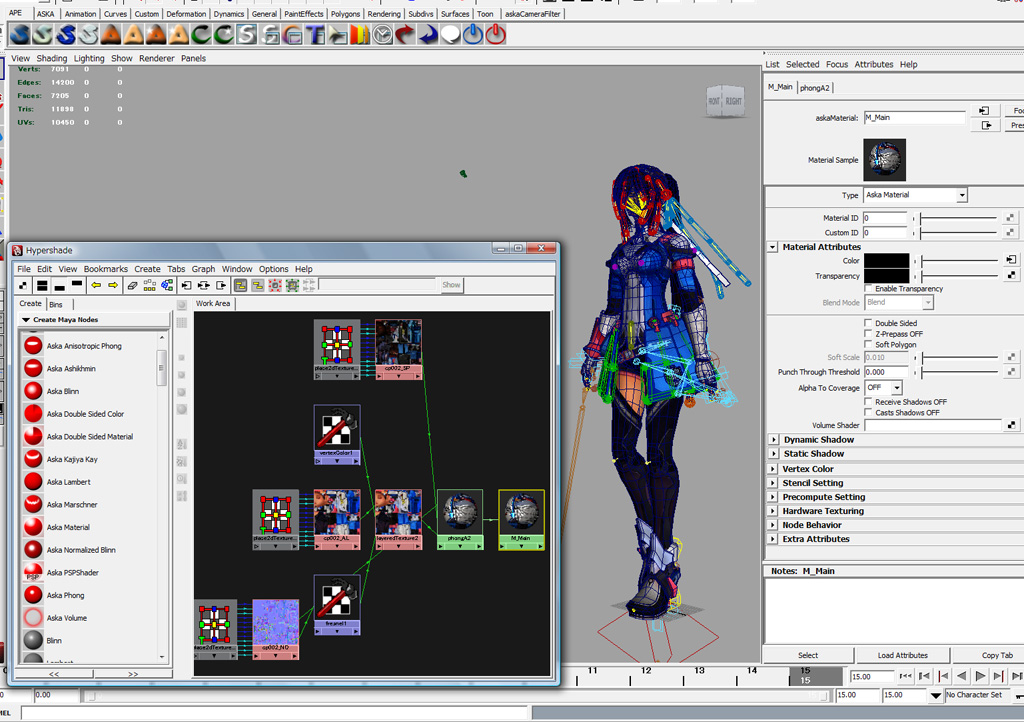Open the Type Aska Material dropdown
The height and width of the screenshot is (722, 1024).
tap(915, 195)
